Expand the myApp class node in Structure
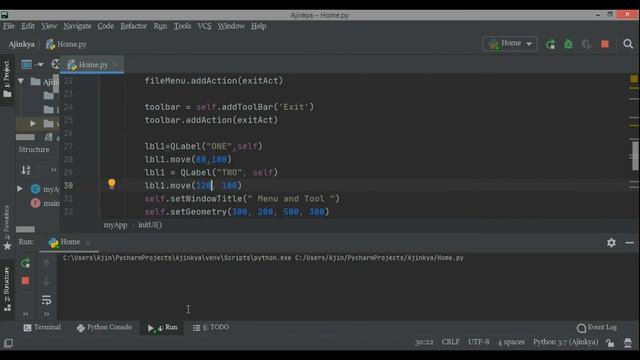Image resolution: width=640 pixels, height=360 pixels. pos(20,189)
